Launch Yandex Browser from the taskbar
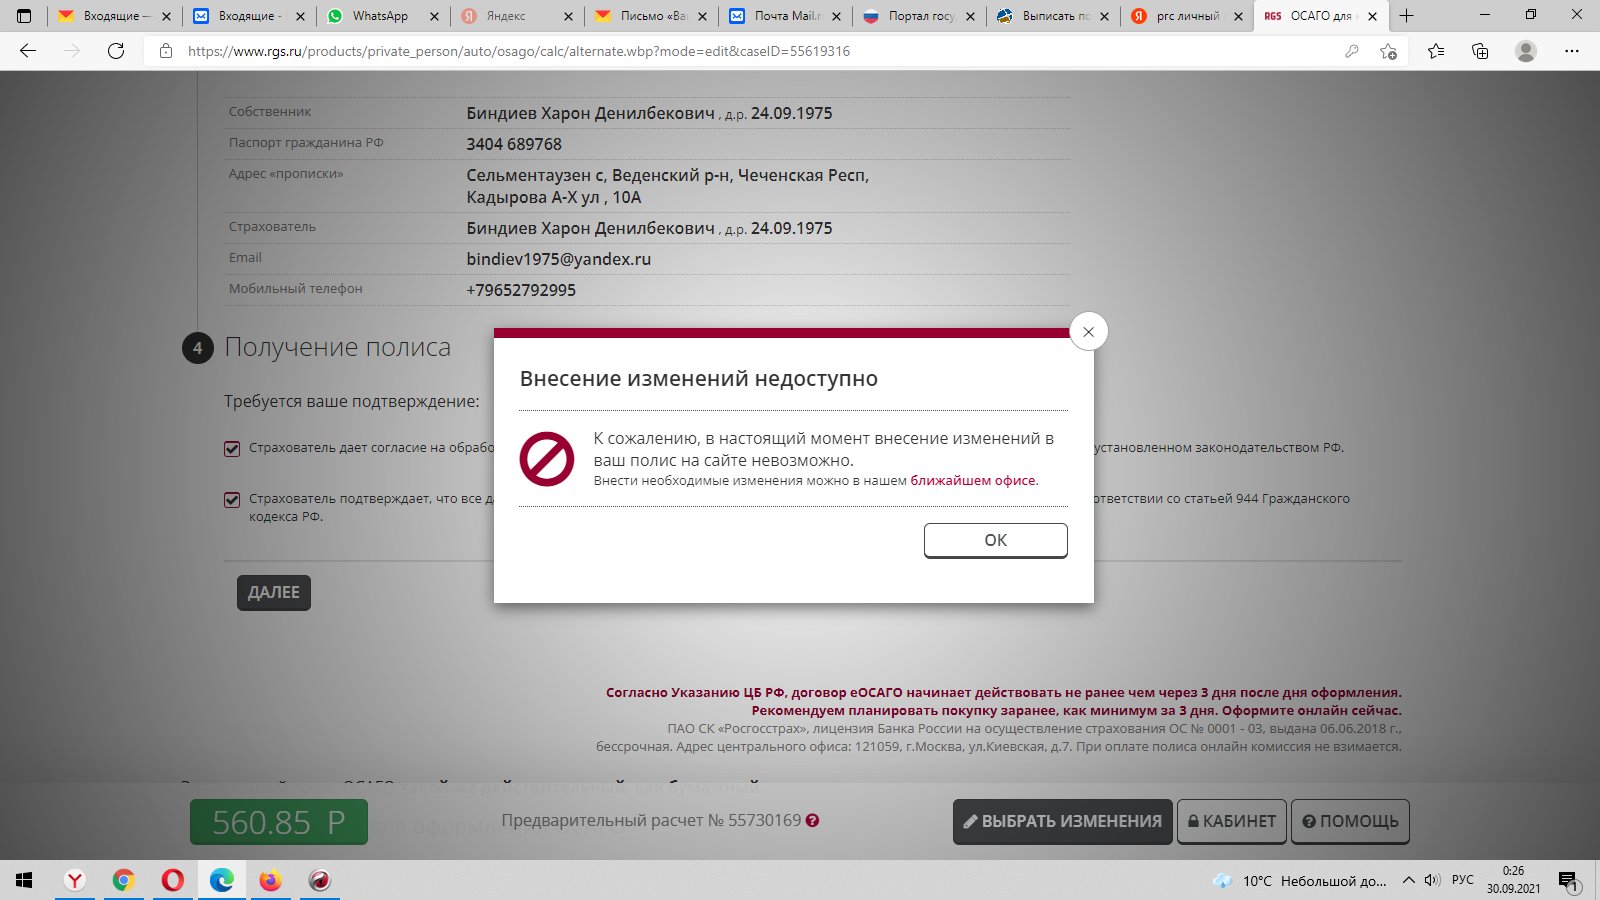This screenshot has height=900, width=1600. pos(75,880)
